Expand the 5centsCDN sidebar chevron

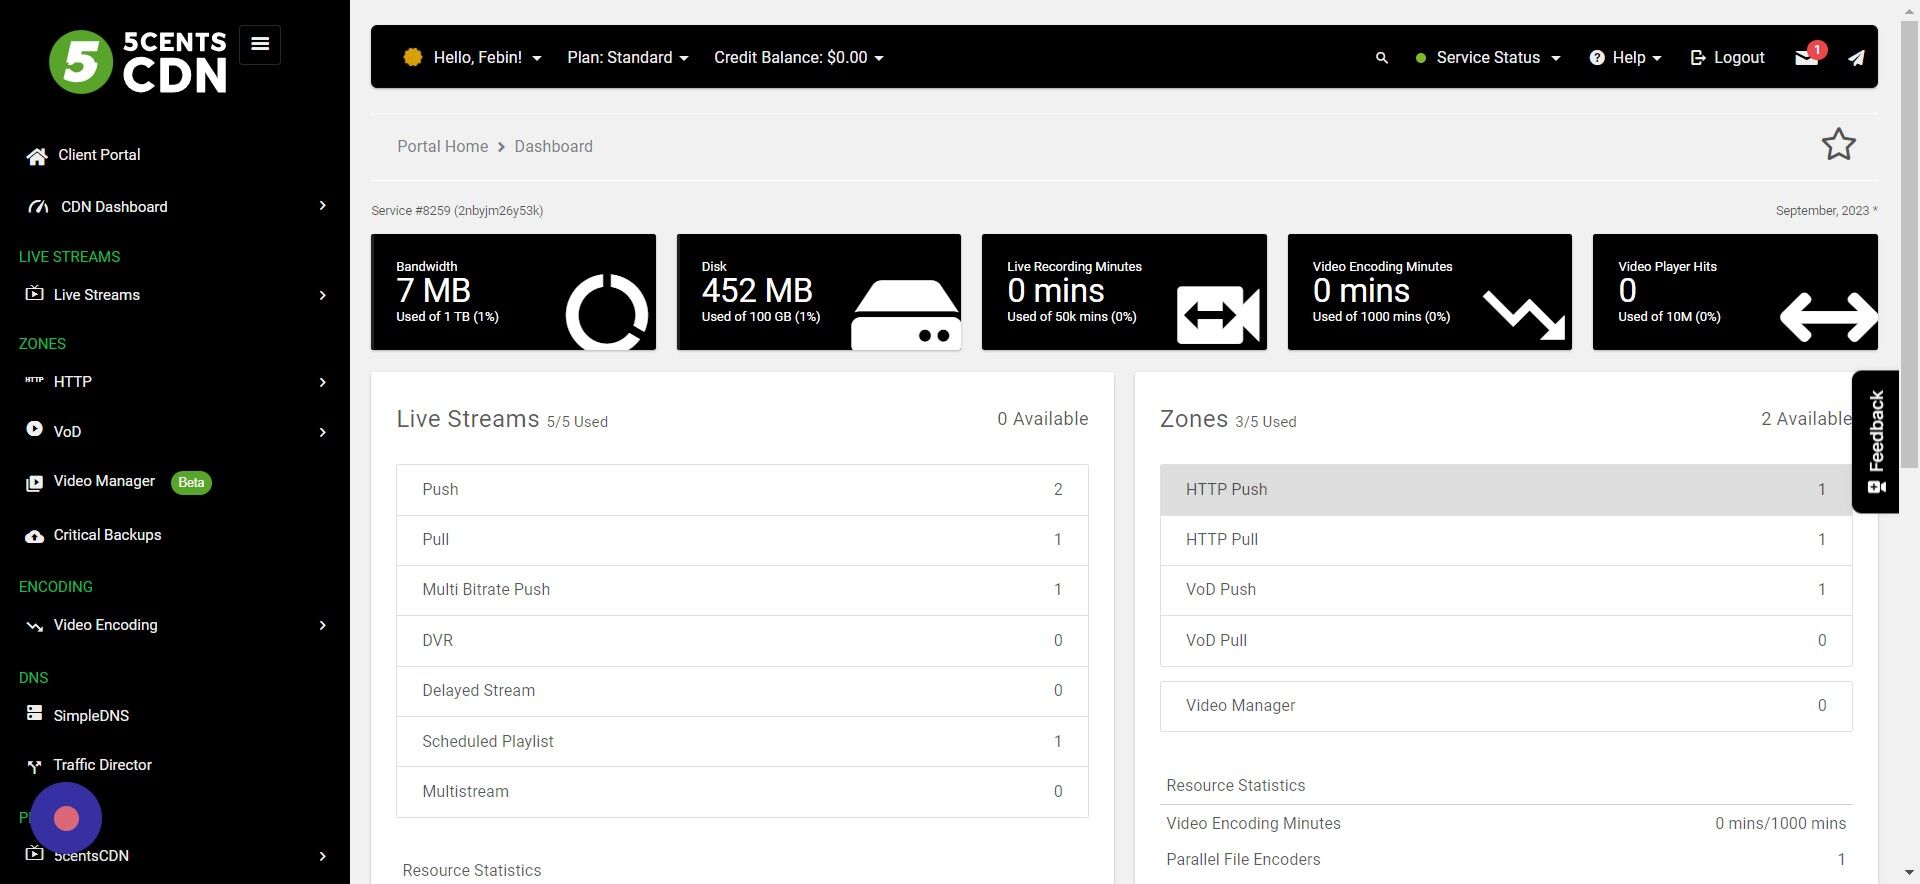[x=322, y=856]
